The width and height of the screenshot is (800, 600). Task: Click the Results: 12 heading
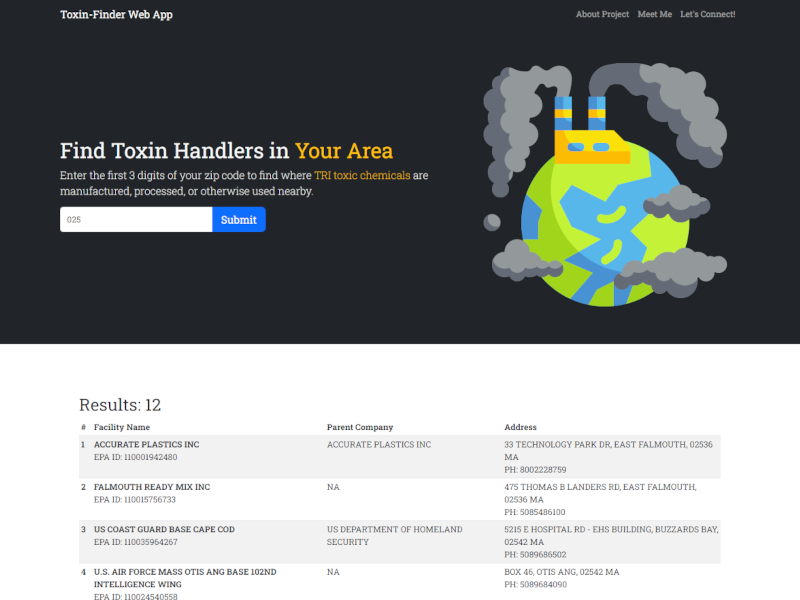pyautogui.click(x=120, y=405)
